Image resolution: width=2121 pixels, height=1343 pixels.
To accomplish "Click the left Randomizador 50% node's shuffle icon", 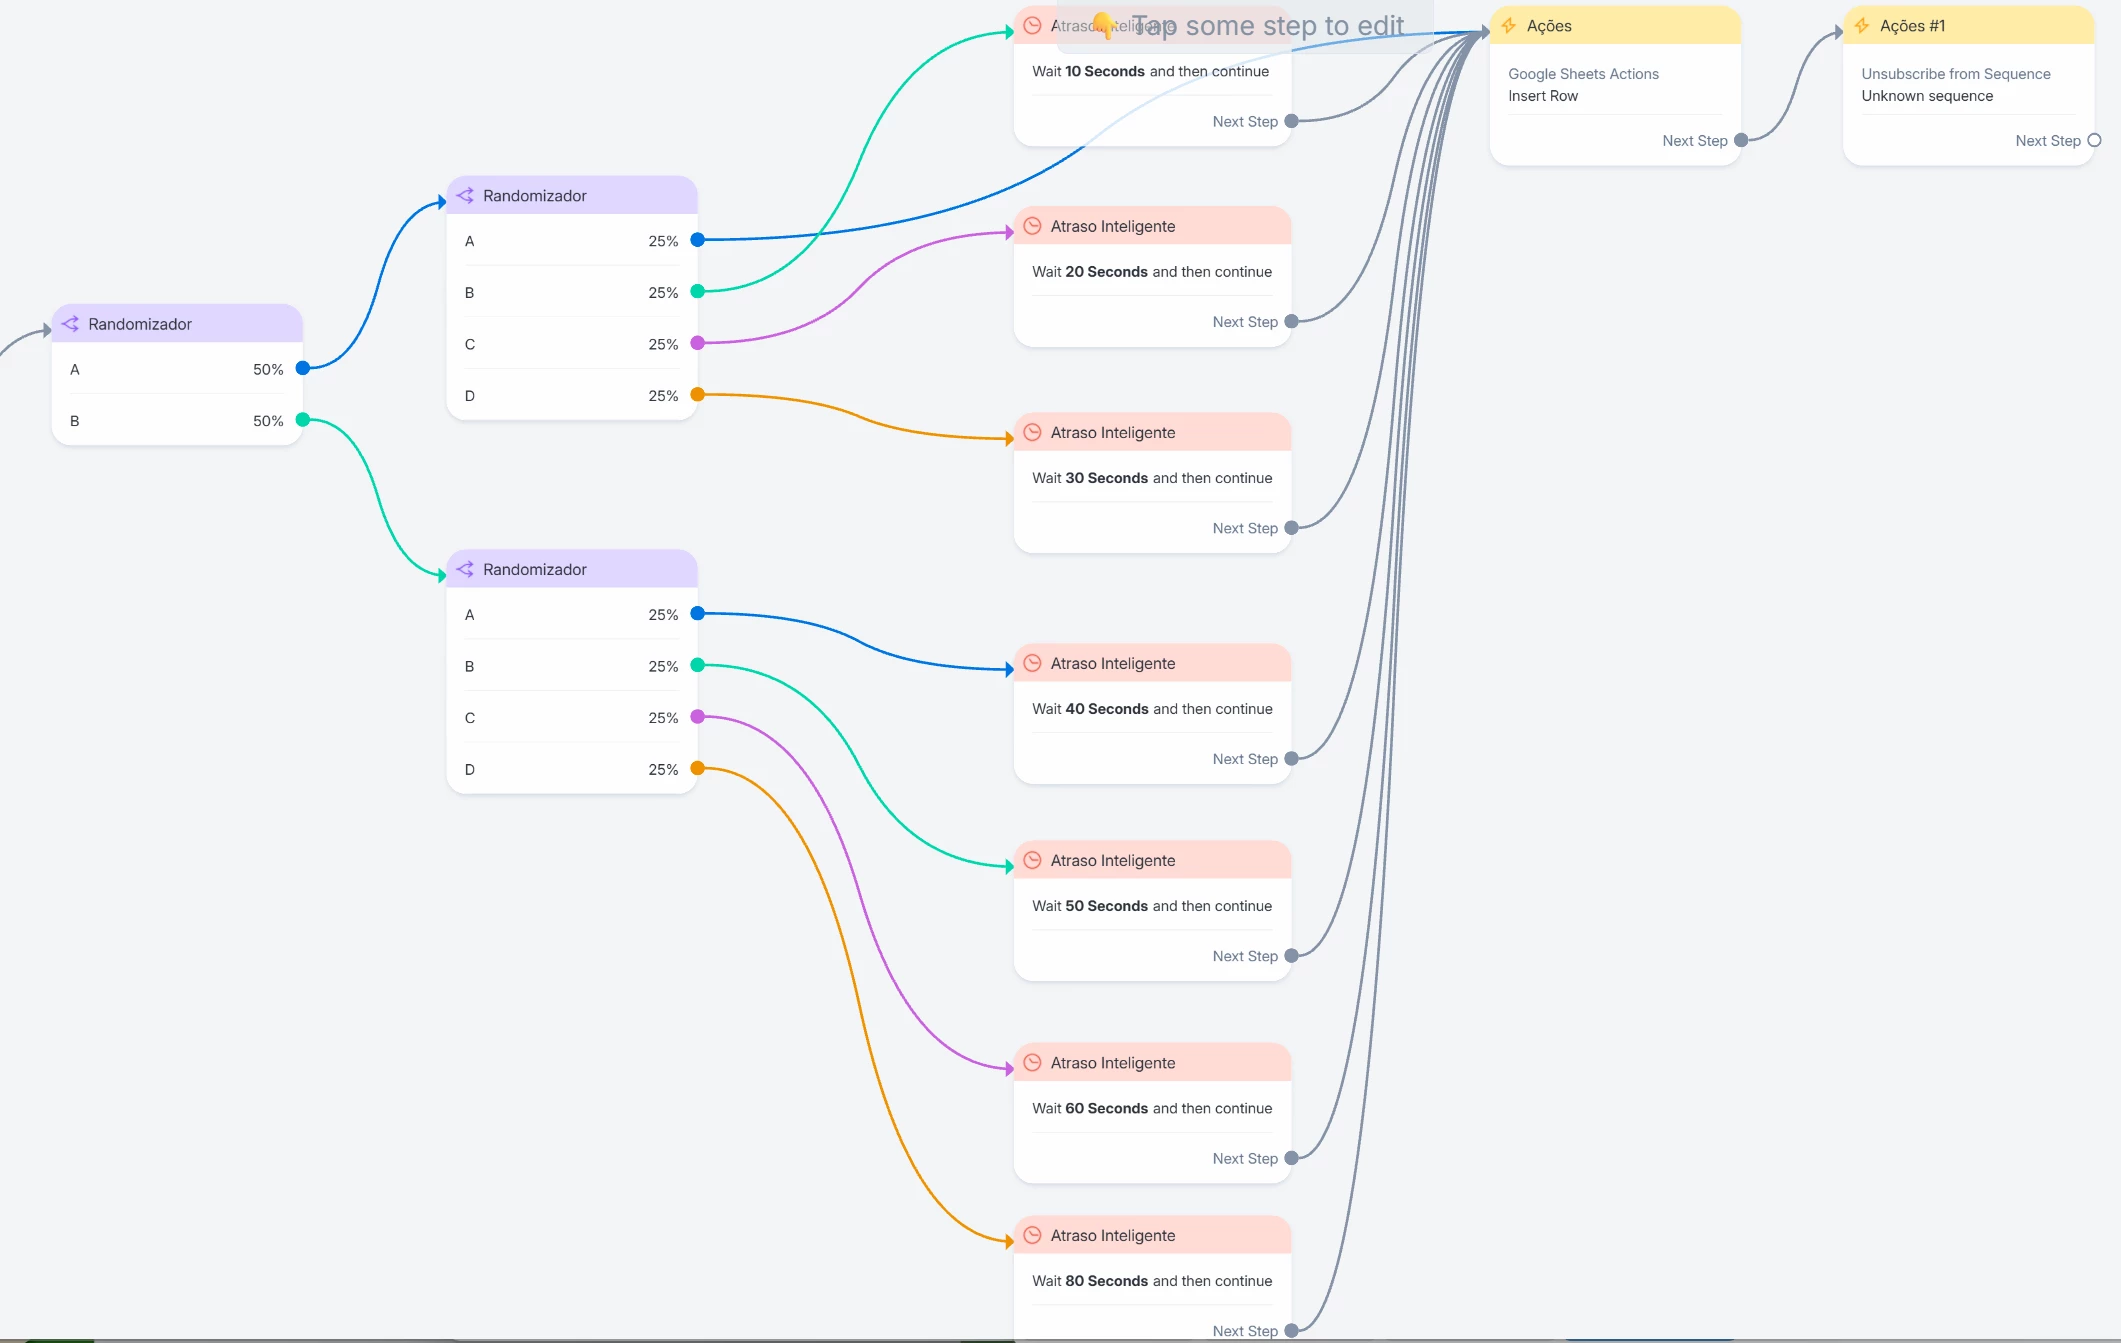I will pos(70,324).
